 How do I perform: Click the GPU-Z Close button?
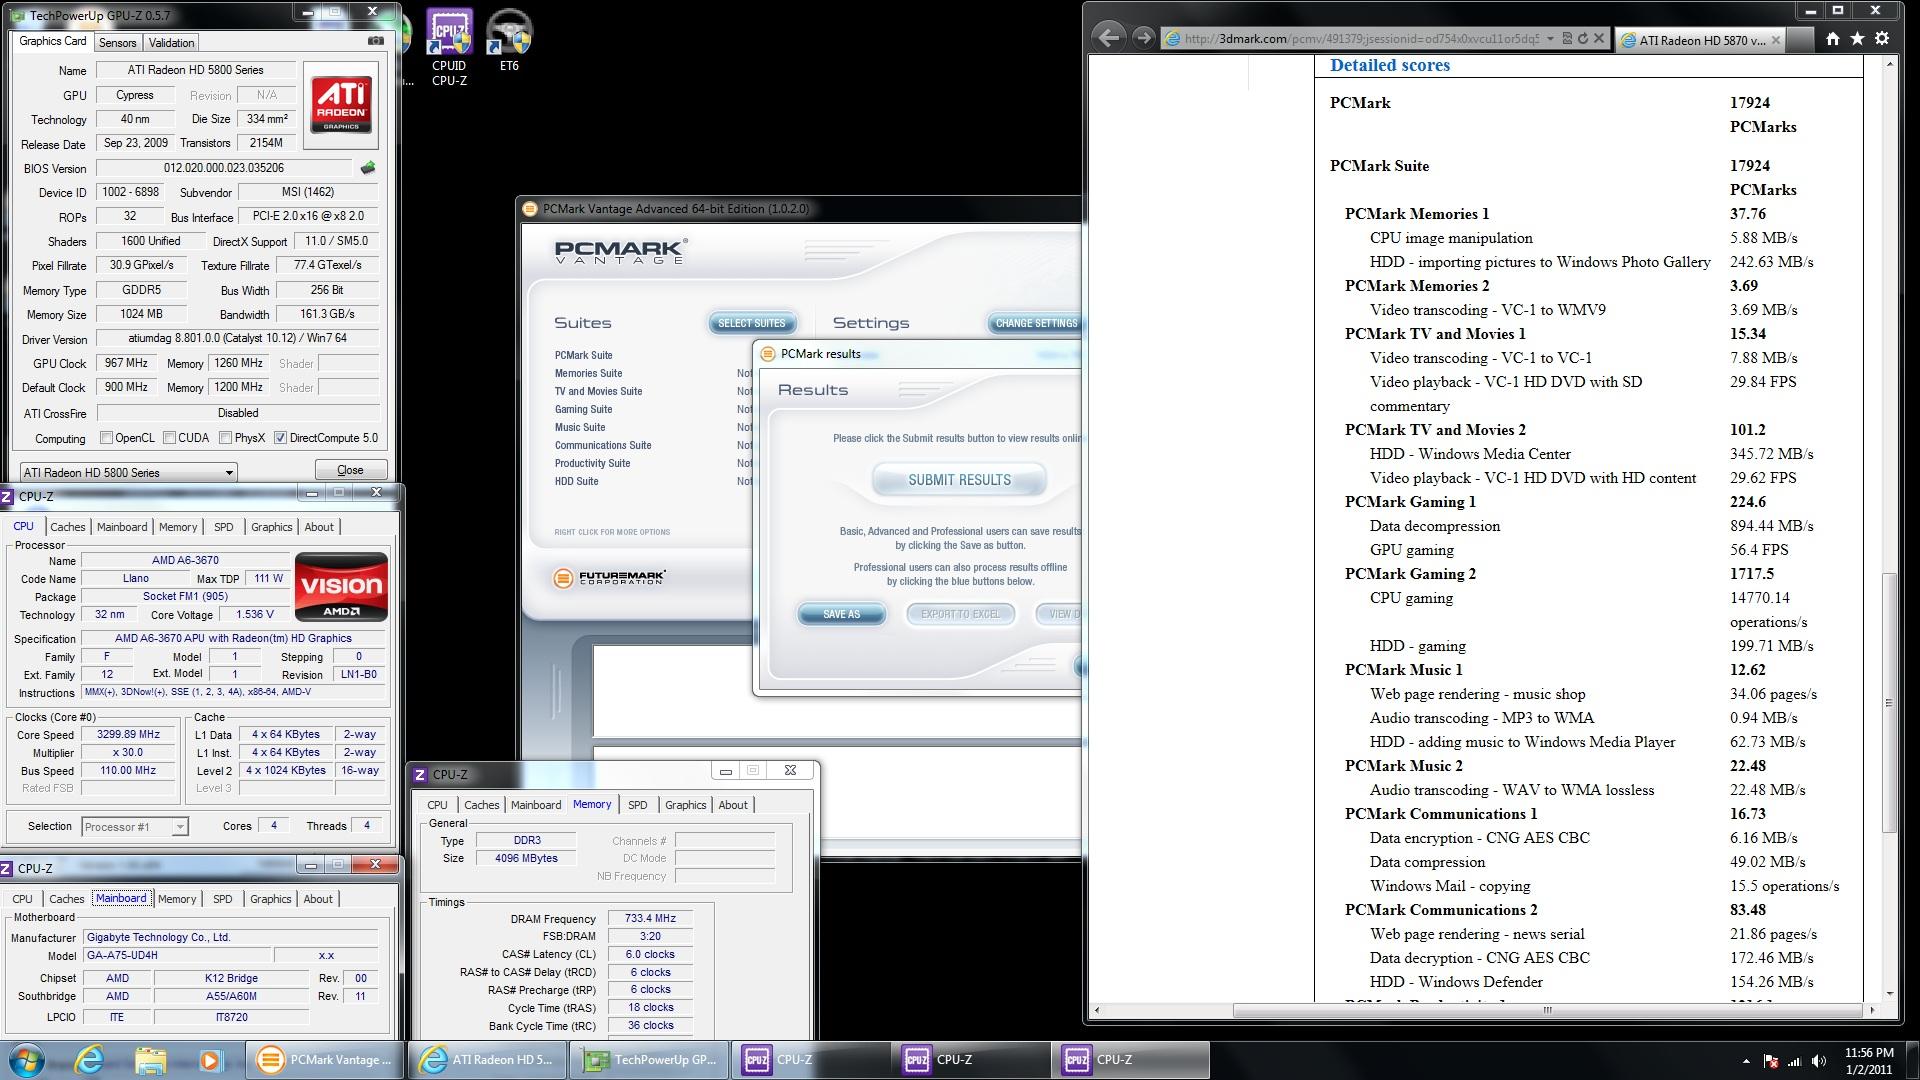click(x=350, y=470)
